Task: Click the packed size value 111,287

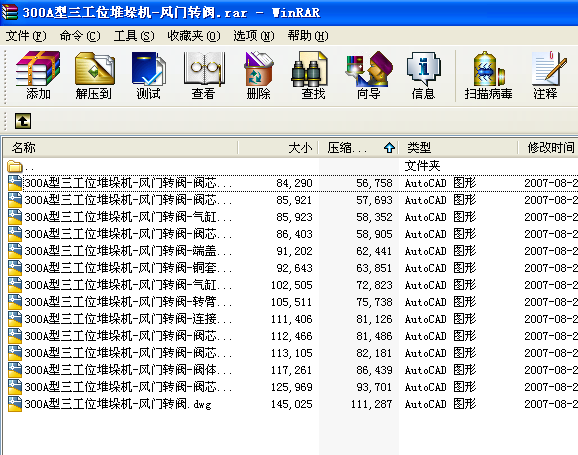Action: pyautogui.click(x=372, y=404)
